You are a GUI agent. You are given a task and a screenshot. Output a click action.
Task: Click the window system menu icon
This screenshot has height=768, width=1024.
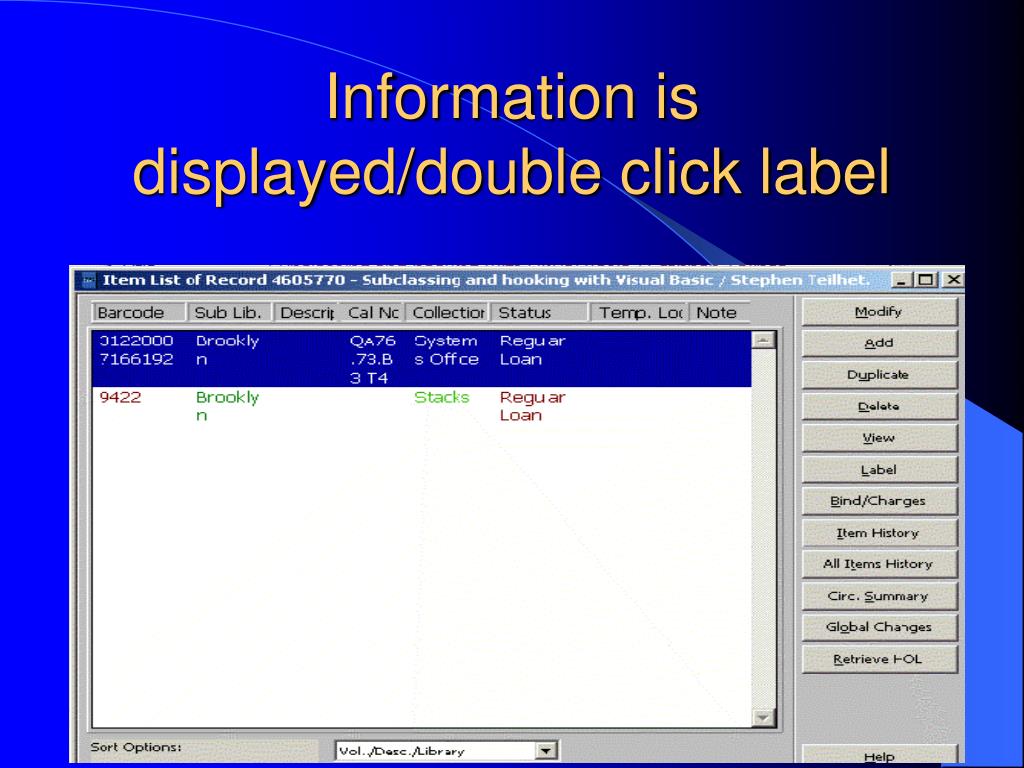point(87,280)
